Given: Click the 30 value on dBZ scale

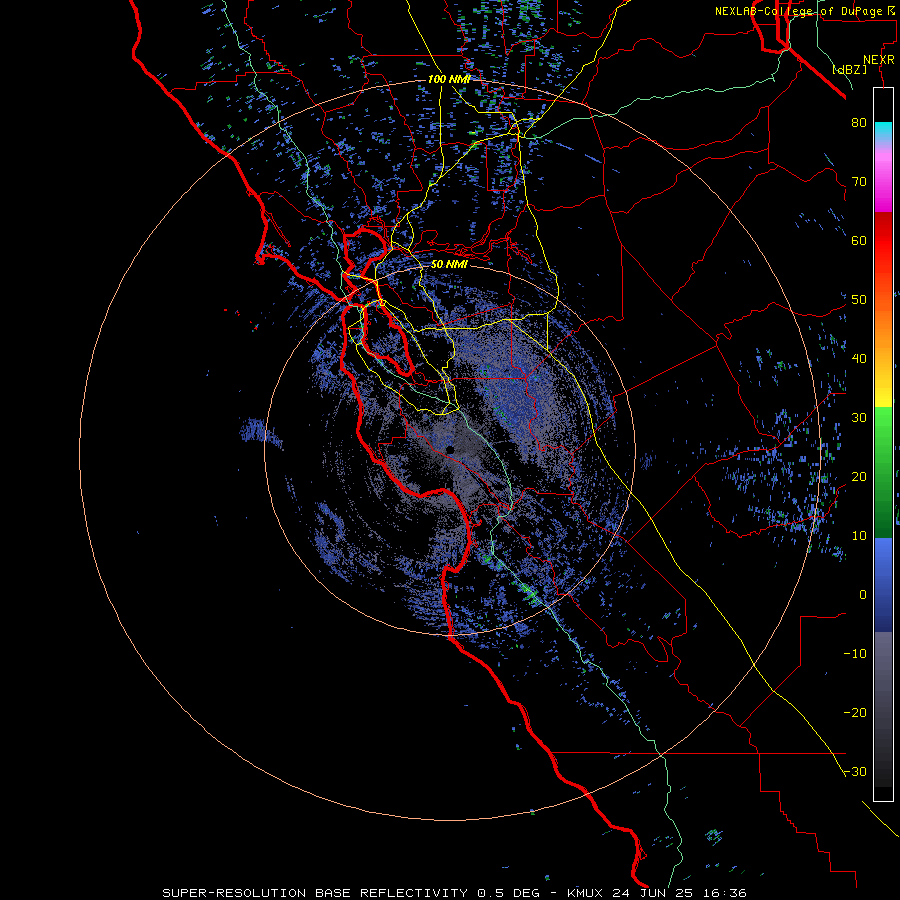Looking at the screenshot, I should tap(859, 418).
